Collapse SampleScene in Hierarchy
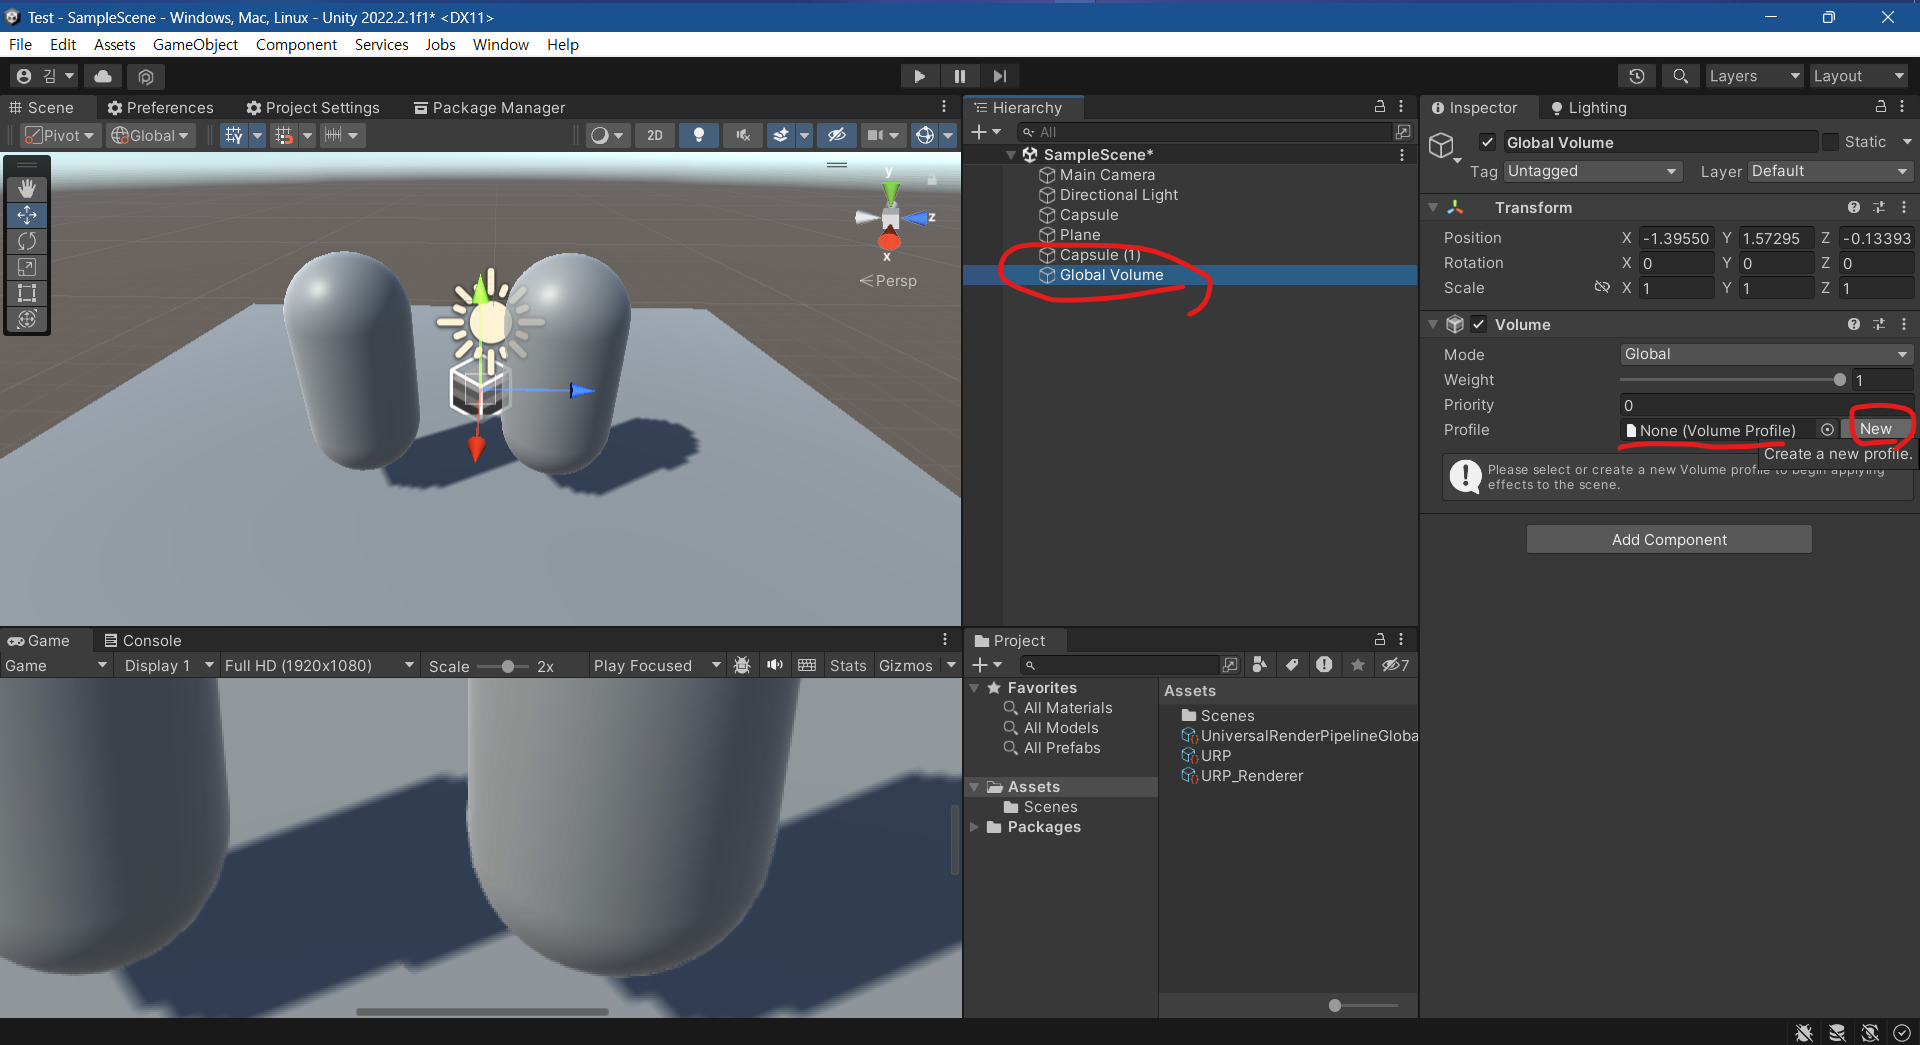The width and height of the screenshot is (1920, 1045). click(1011, 155)
